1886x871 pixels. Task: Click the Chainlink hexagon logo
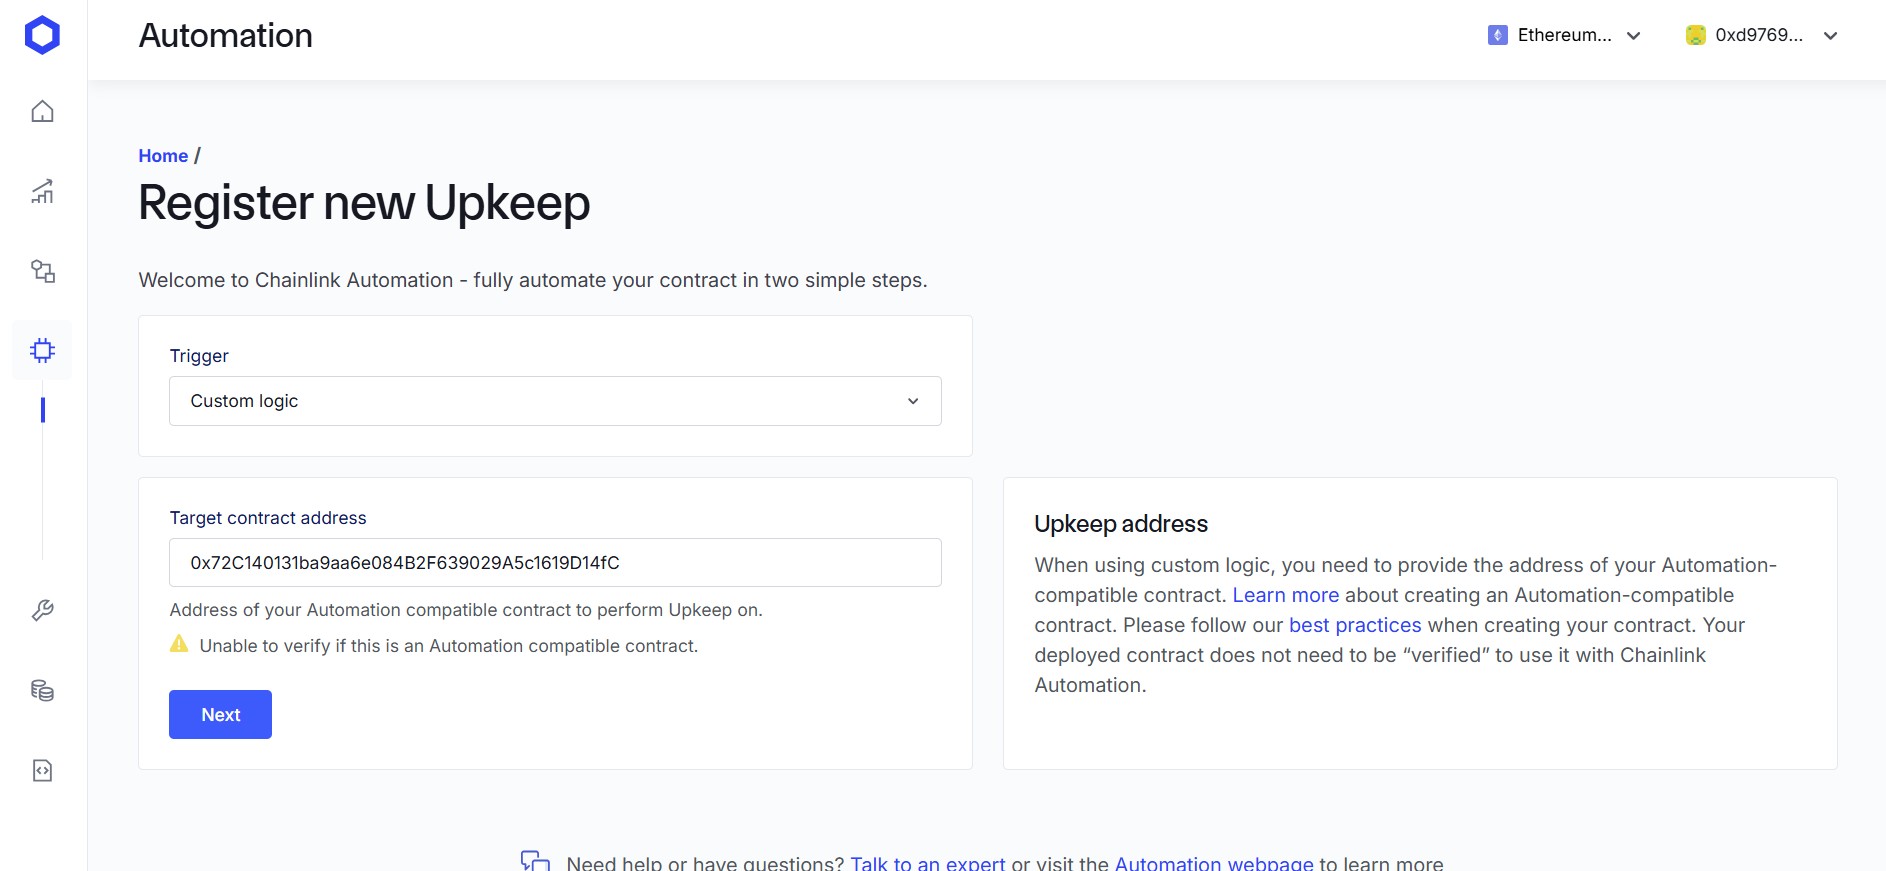click(x=42, y=35)
